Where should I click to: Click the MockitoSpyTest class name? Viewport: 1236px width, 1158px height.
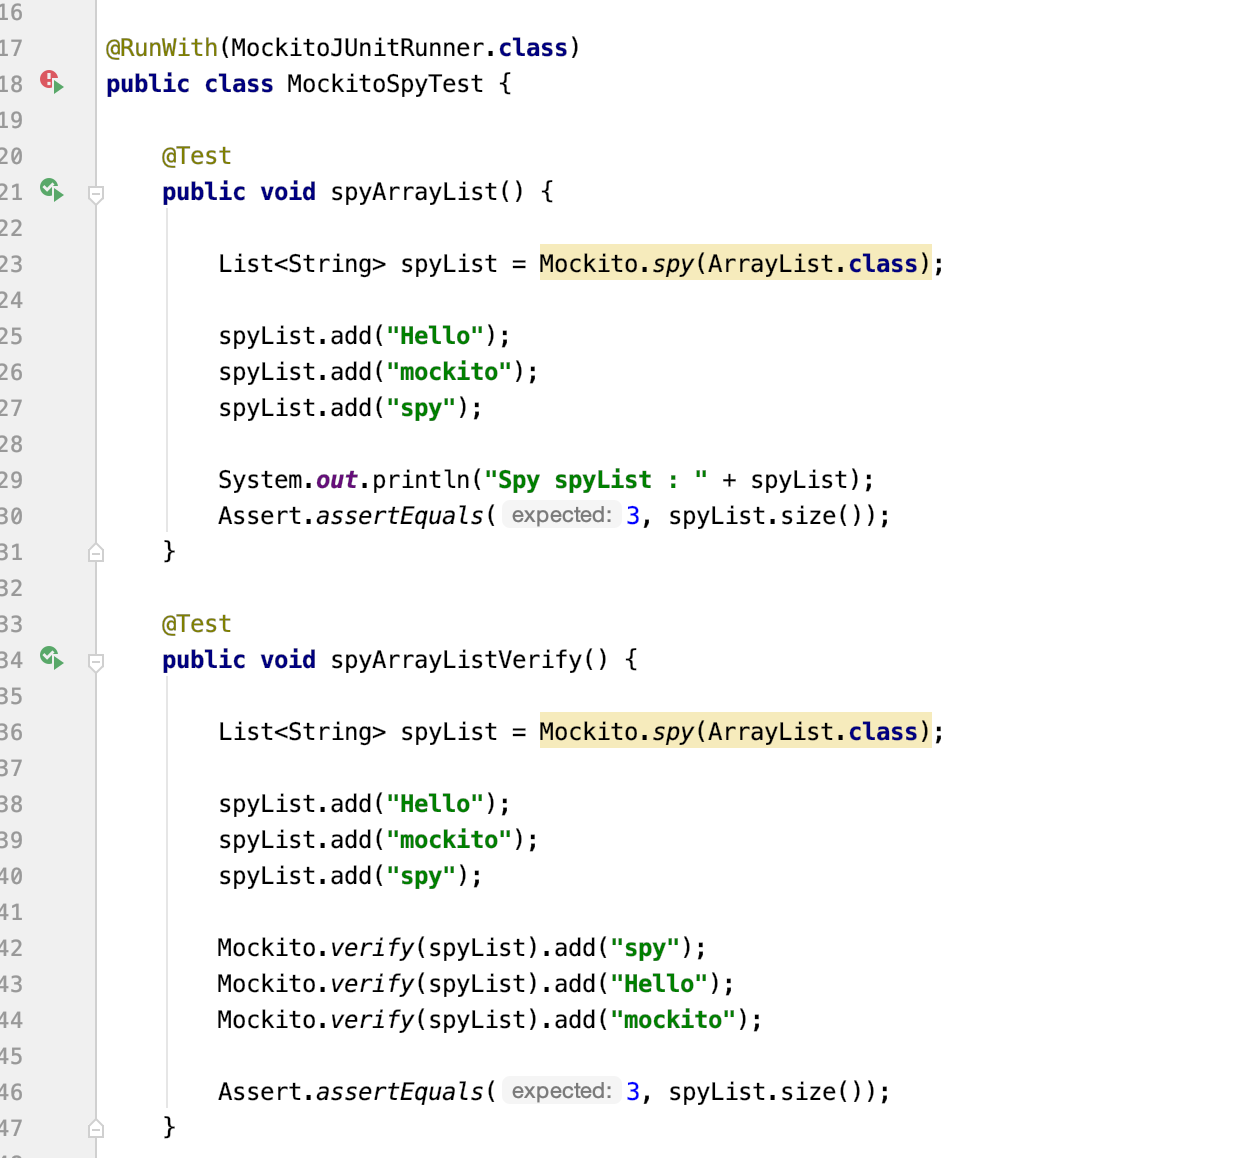(x=385, y=84)
